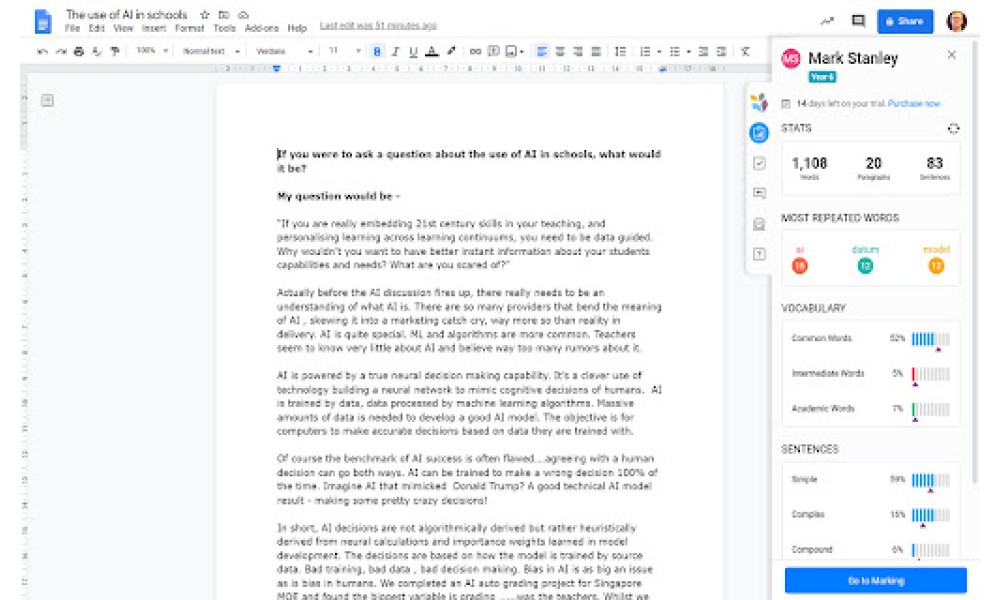Open the File menu
This screenshot has height=600, width=1000.
pyautogui.click(x=72, y=28)
